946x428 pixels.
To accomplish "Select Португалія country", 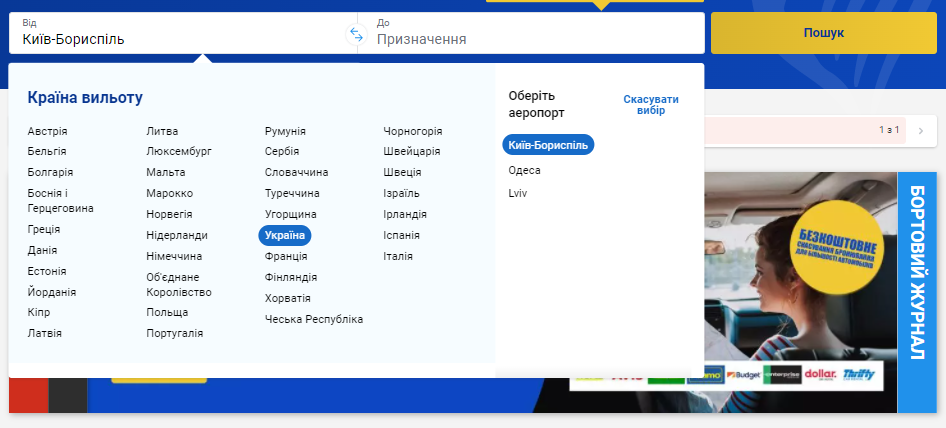I will pyautogui.click(x=175, y=333).
